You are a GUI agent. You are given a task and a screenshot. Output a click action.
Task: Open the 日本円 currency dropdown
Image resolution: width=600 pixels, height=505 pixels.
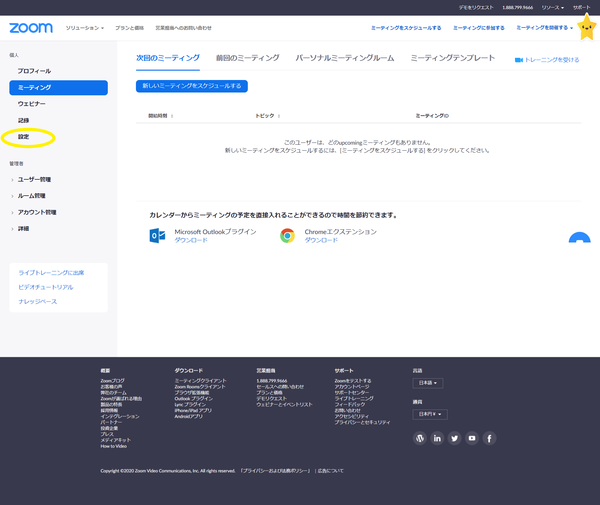click(x=430, y=414)
